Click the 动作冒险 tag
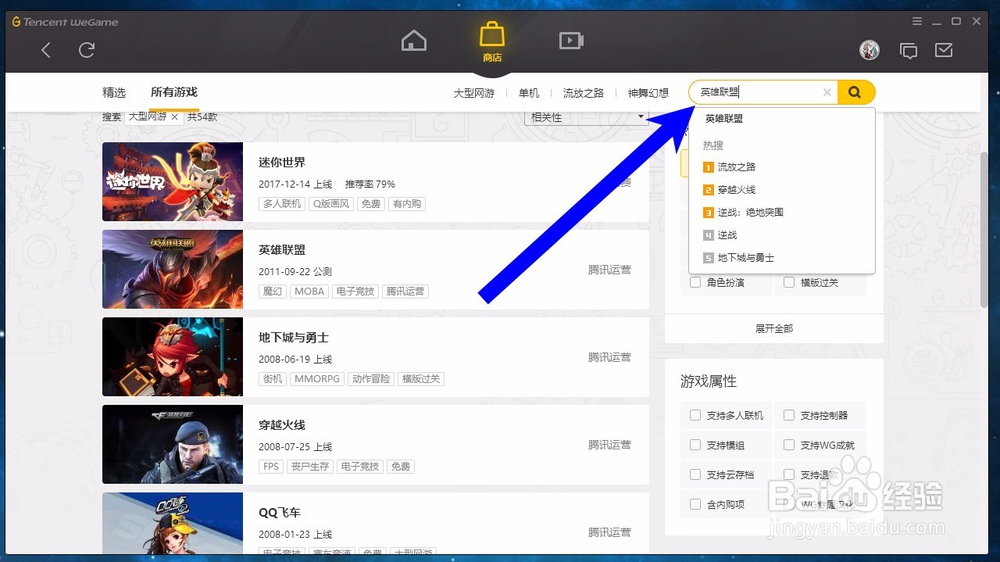This screenshot has height=562, width=1000. [x=371, y=379]
